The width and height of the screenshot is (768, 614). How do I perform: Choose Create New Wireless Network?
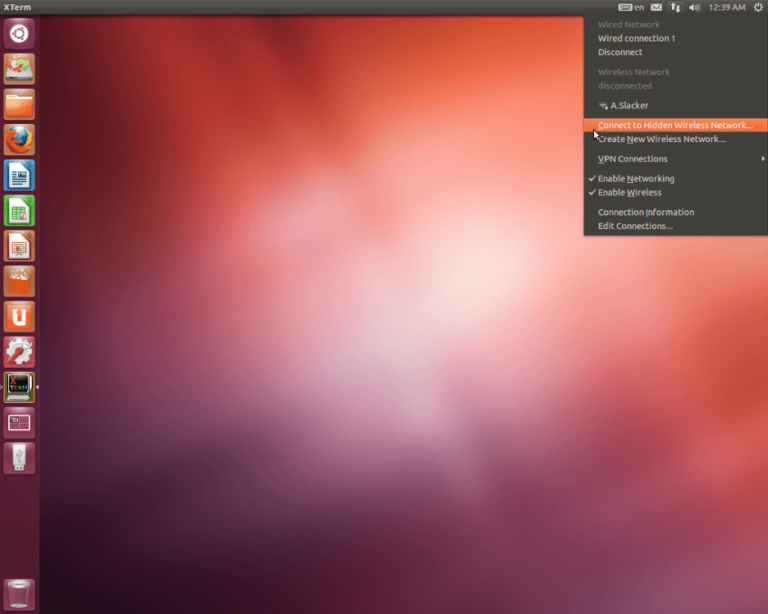661,139
